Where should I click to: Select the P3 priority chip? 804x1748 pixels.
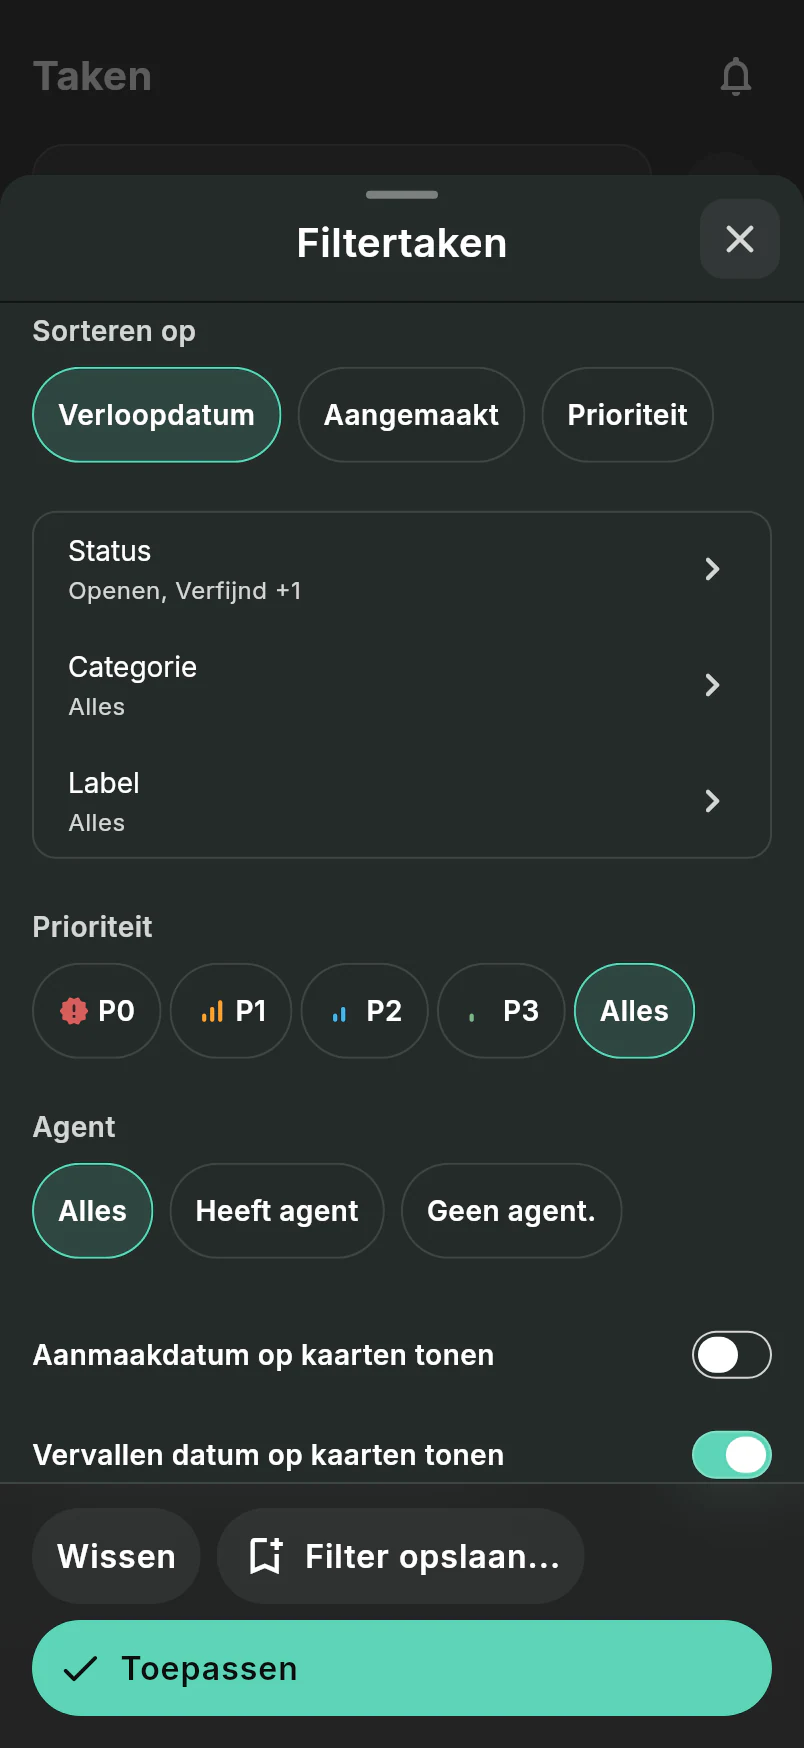point(501,1011)
